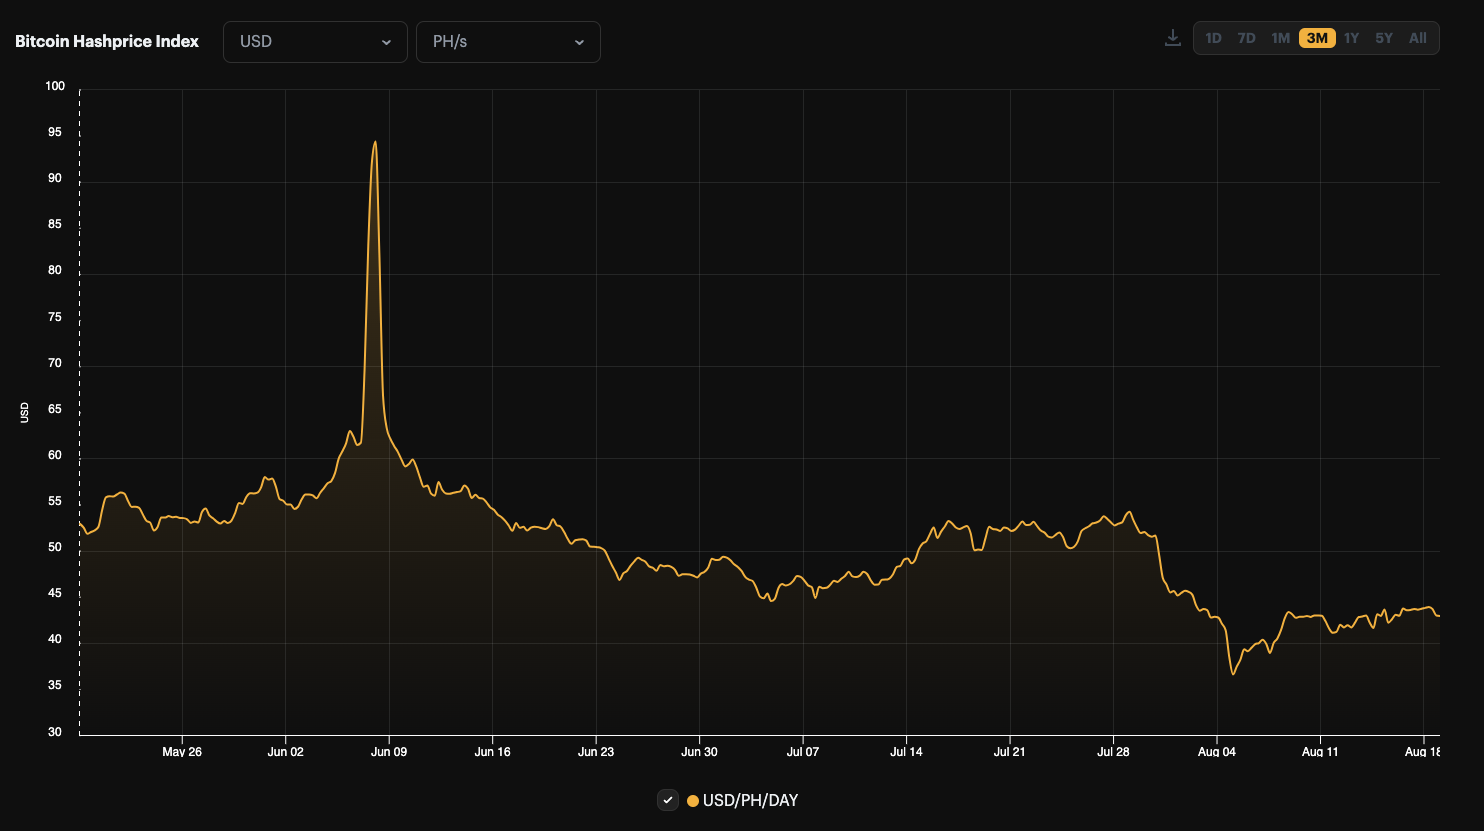1484x831 pixels.
Task: Click the Bitcoin Hashprice Index title
Action: (107, 41)
